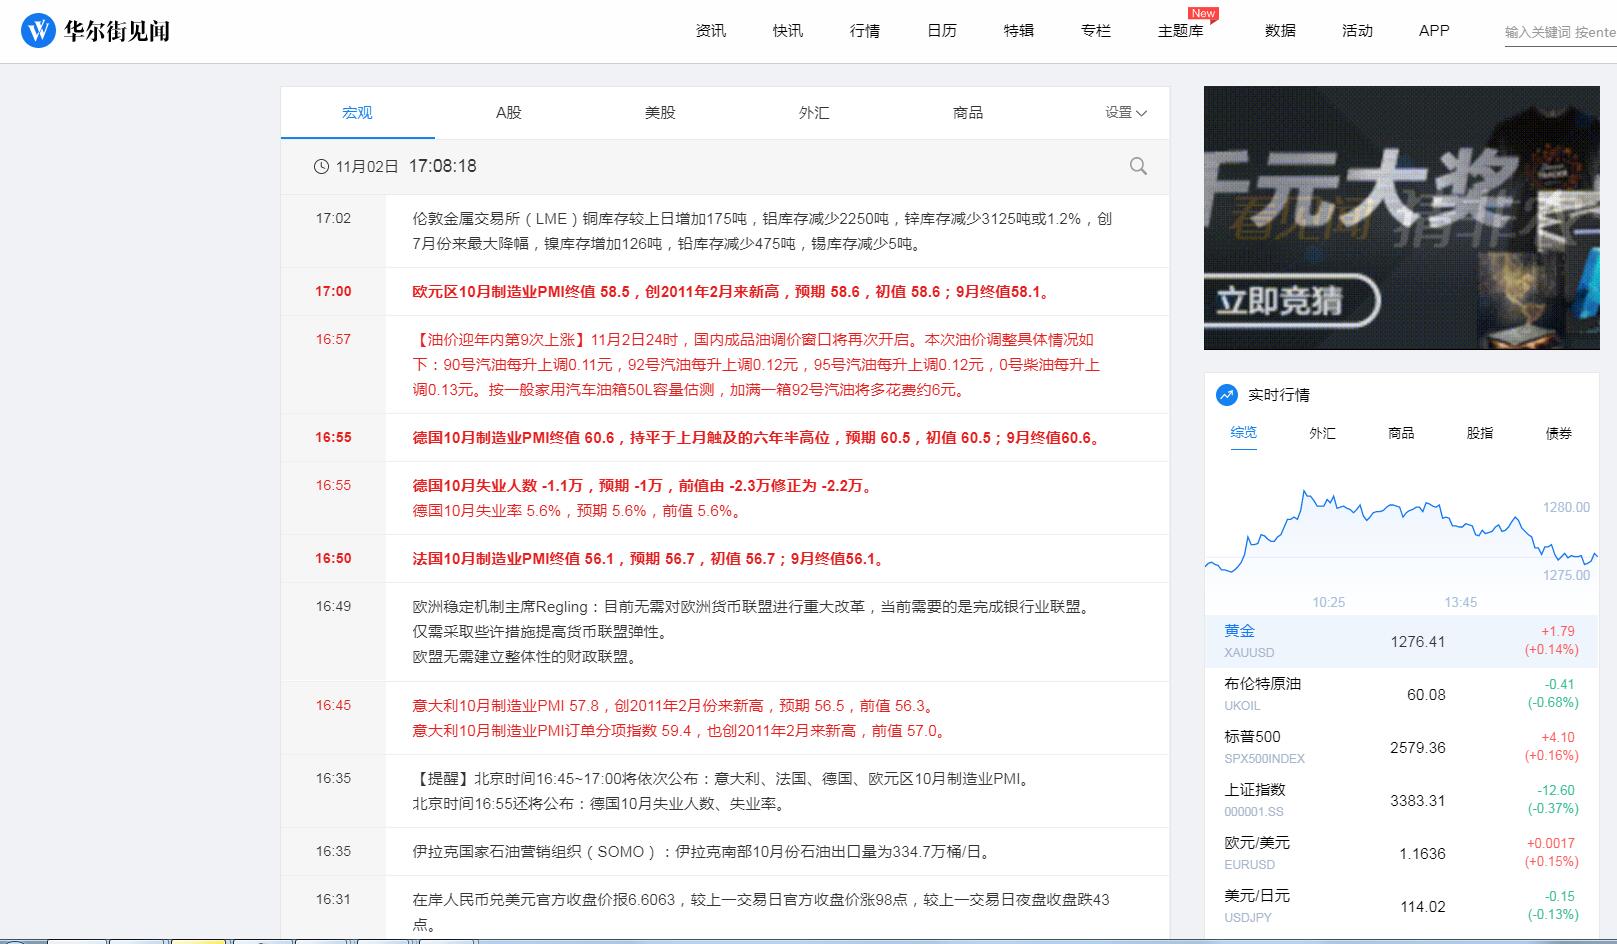The image size is (1617, 944).
Task: Click the 实时行情 blue paper-plane icon
Action: click(1226, 395)
